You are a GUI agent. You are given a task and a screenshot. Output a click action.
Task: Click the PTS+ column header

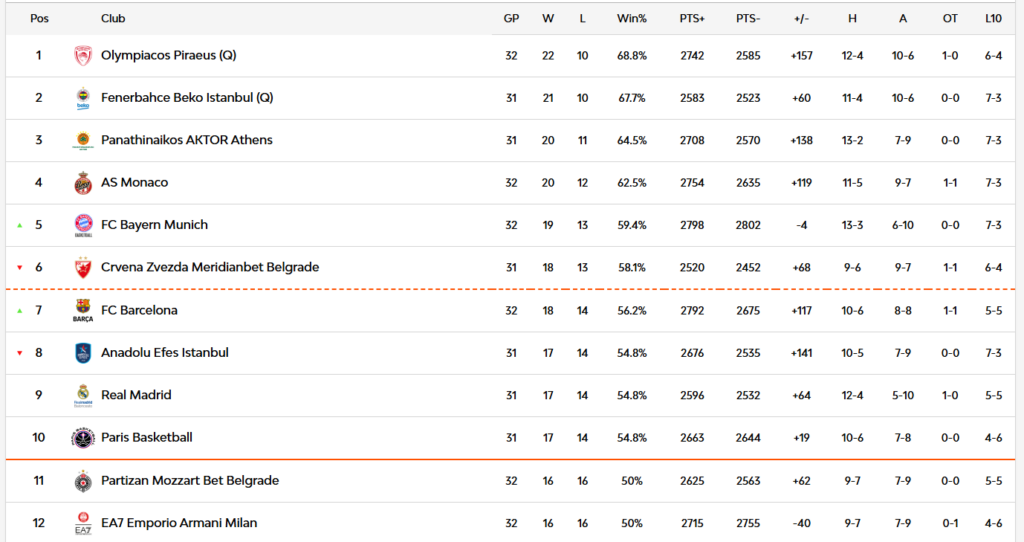pos(692,18)
